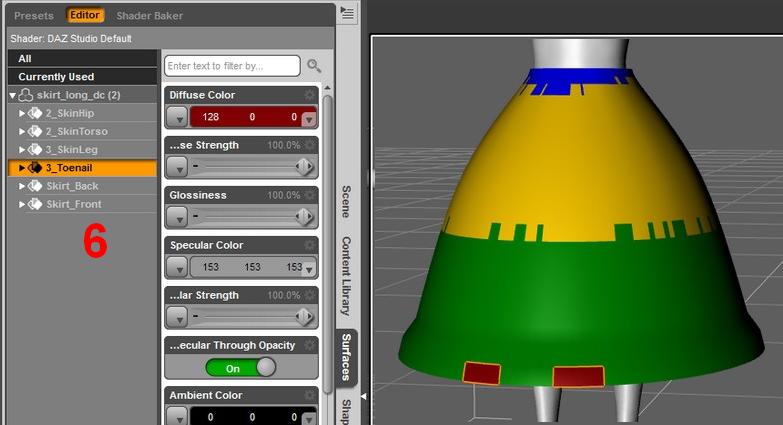The height and width of the screenshot is (425, 783).
Task: Expand the Skirt_Front surface
Action: 21,204
